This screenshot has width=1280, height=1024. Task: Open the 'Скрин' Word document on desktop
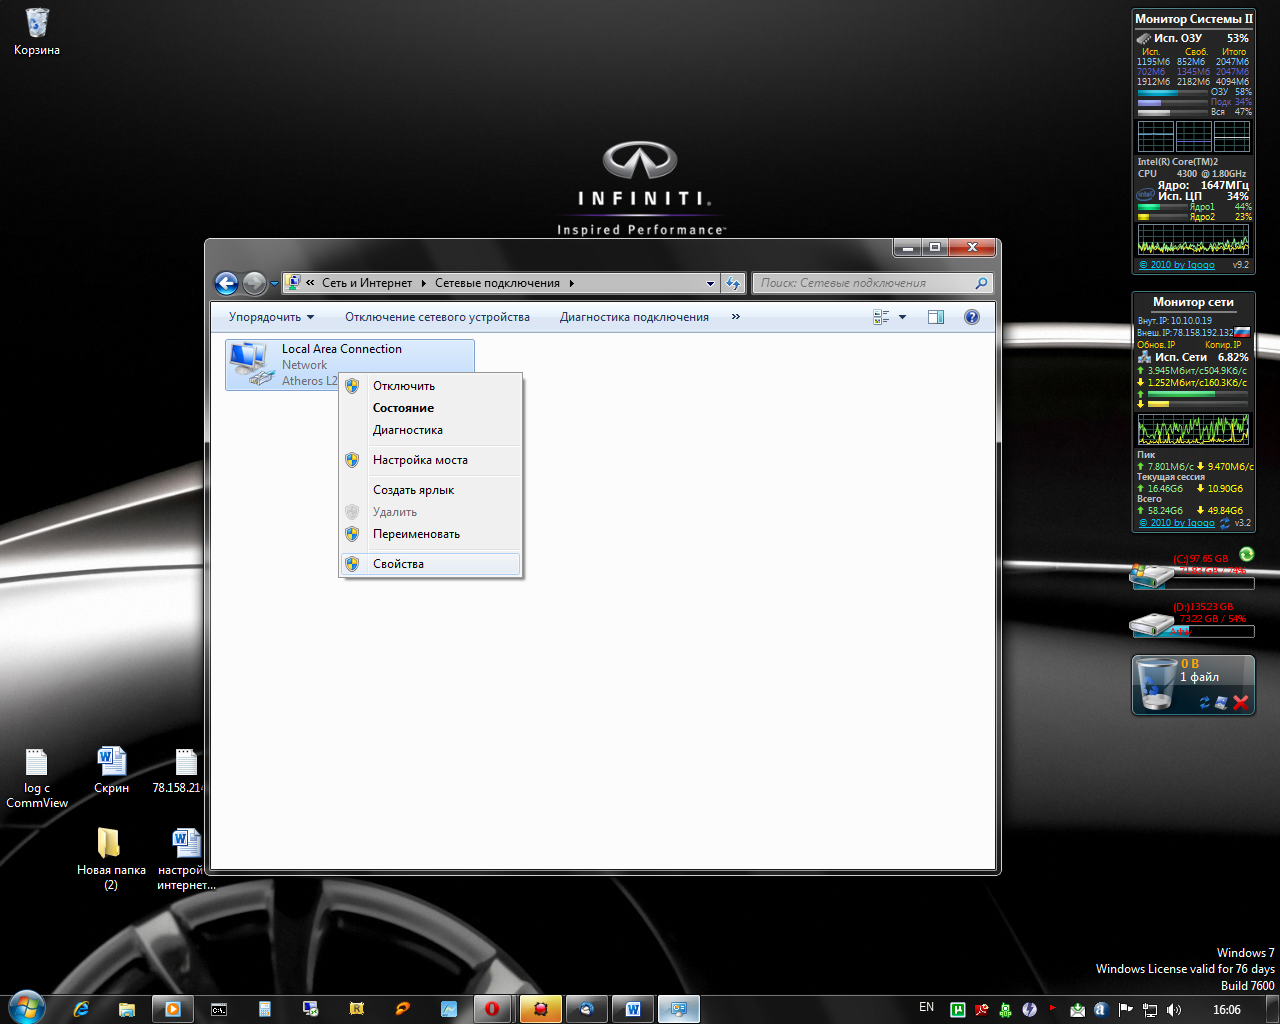coord(111,771)
